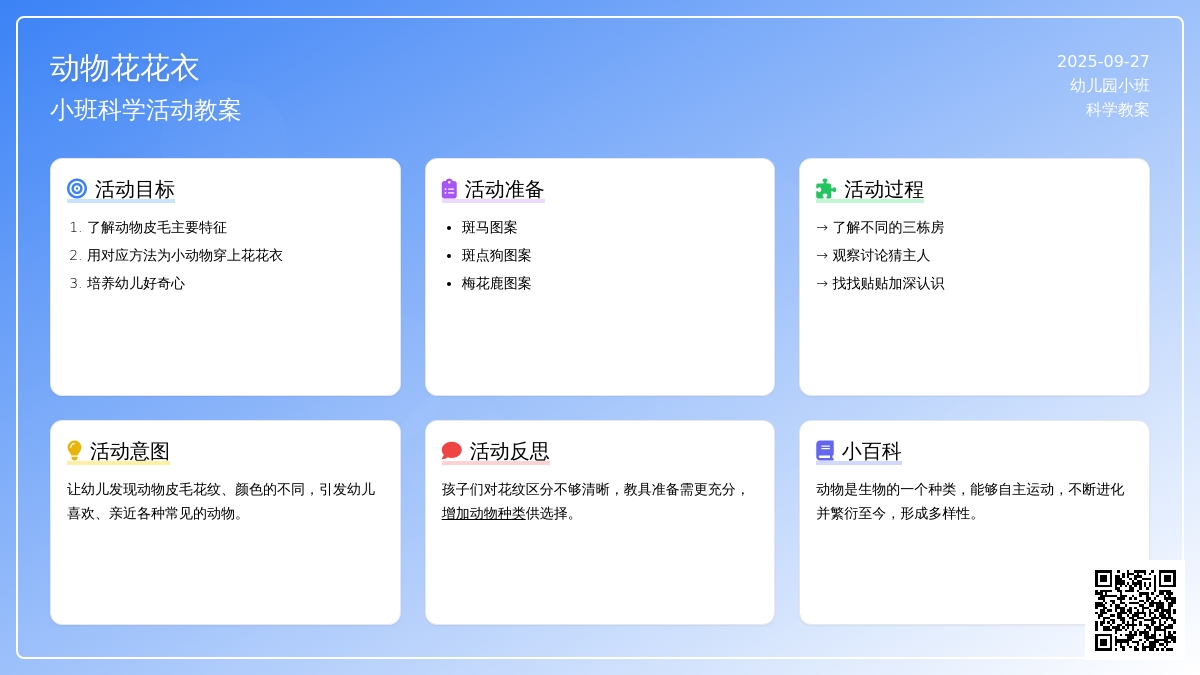The width and height of the screenshot is (1200, 675).
Task: Click the purple clipboard icon beside 活动准备
Action: point(449,189)
